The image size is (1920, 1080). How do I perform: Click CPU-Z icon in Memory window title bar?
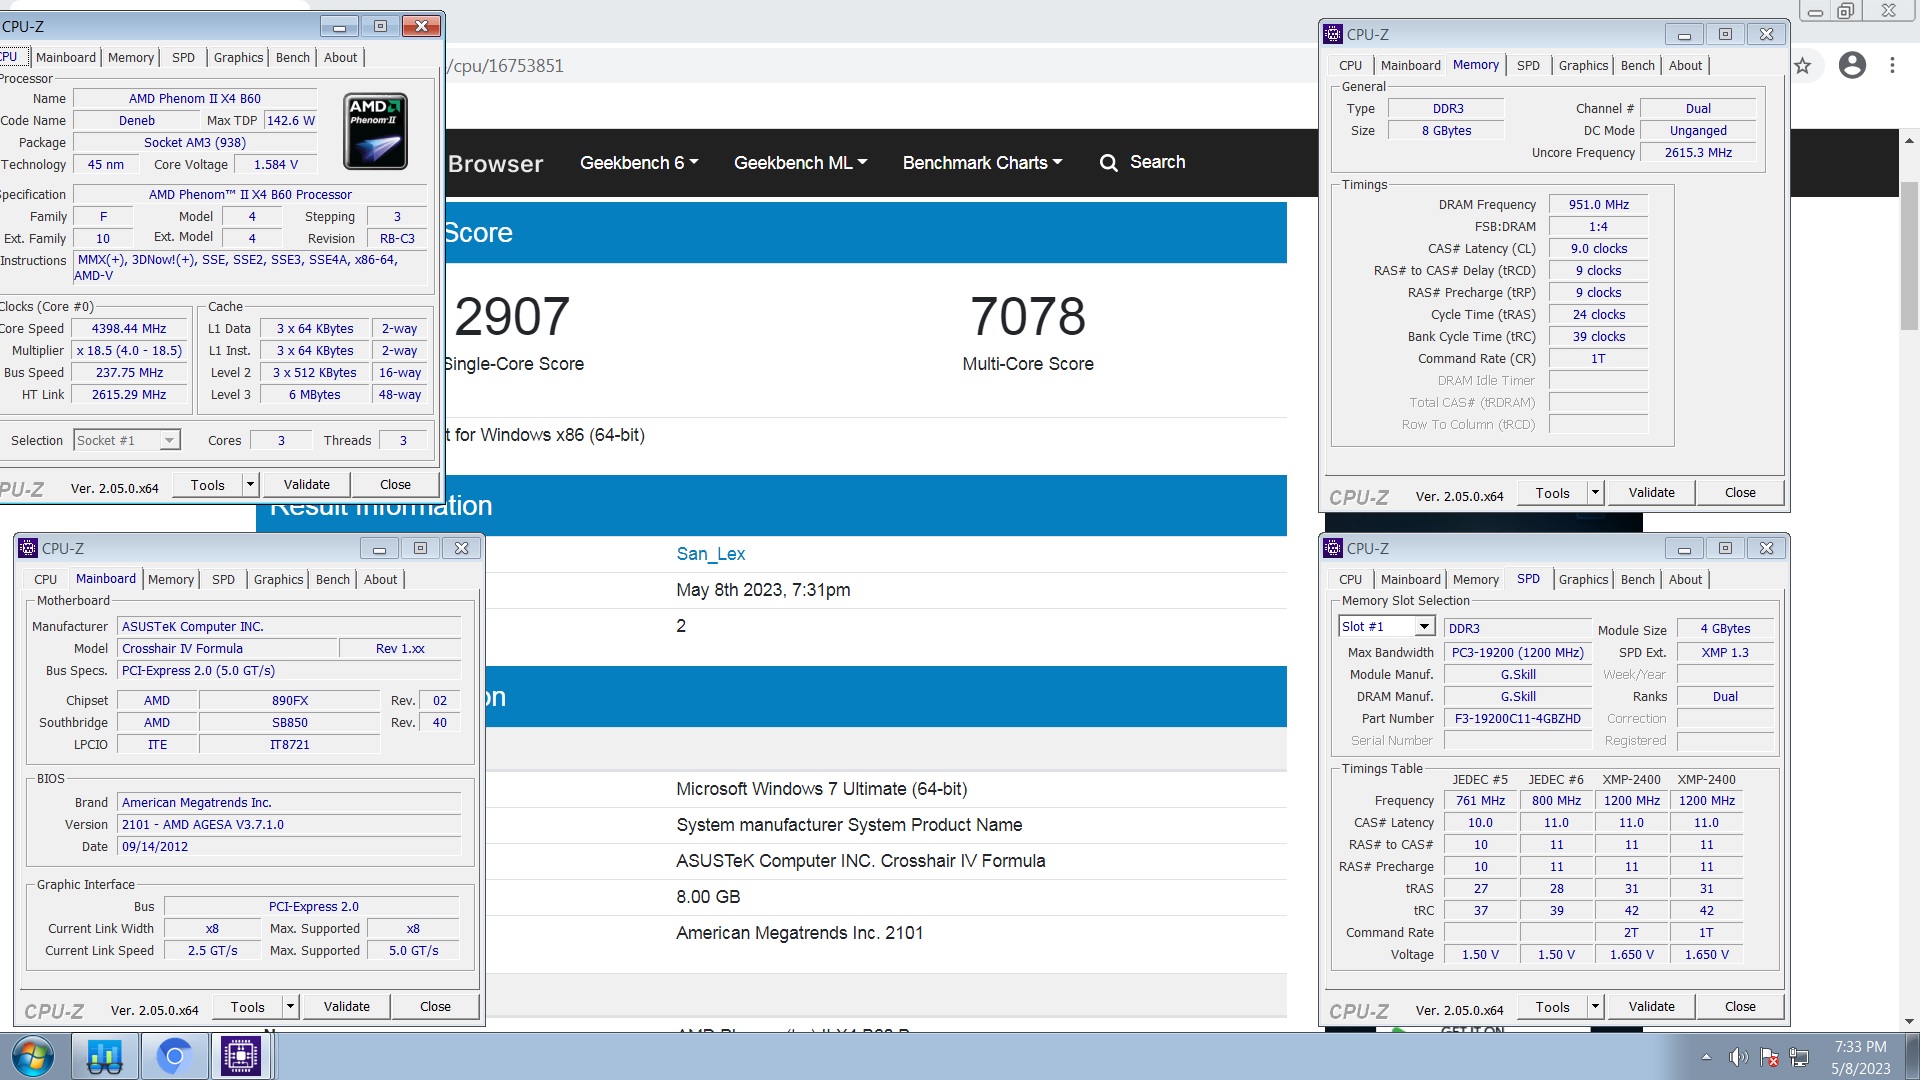coord(1333,34)
